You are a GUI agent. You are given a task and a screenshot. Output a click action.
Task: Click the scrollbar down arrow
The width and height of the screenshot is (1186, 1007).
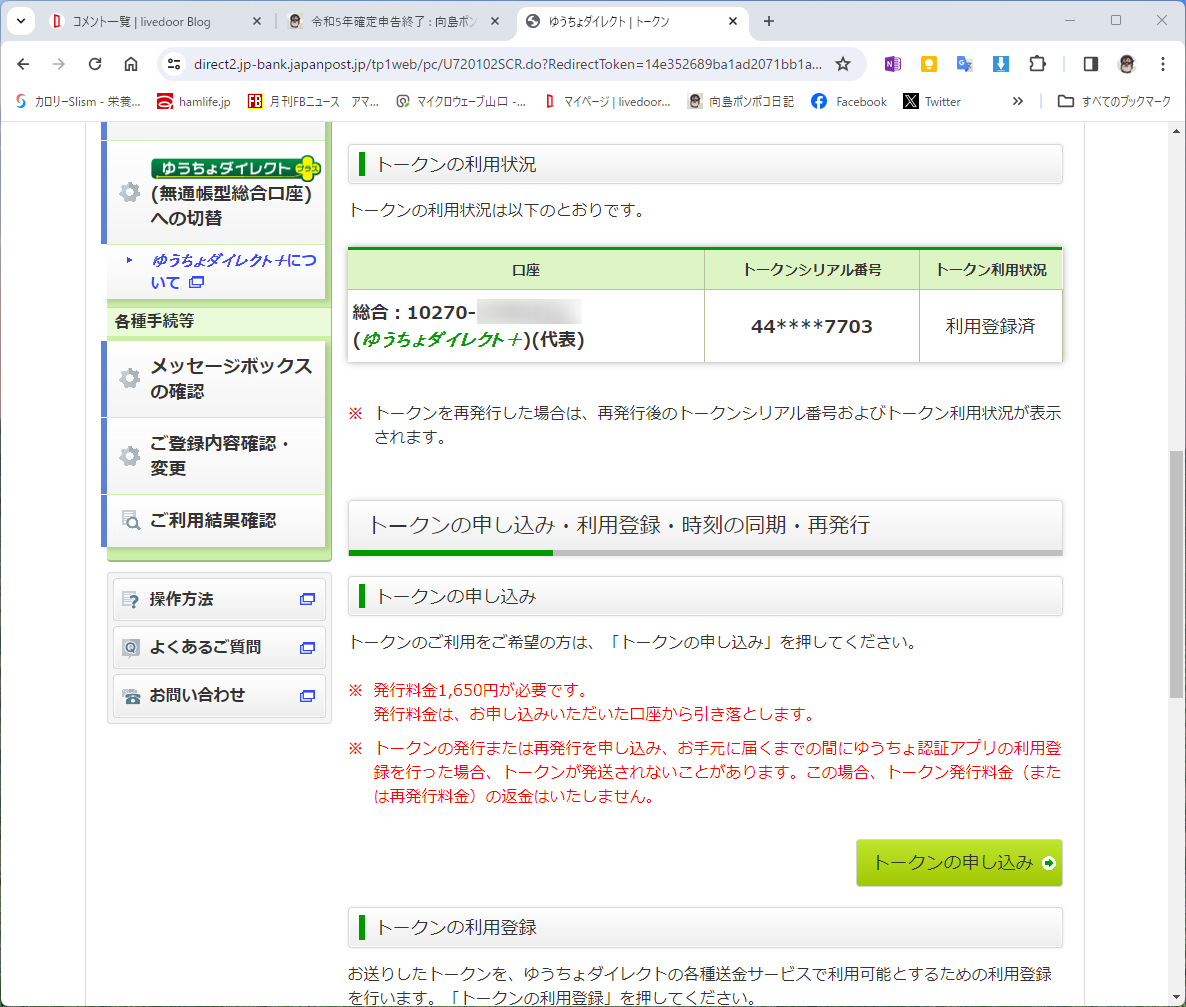(x=1176, y=997)
